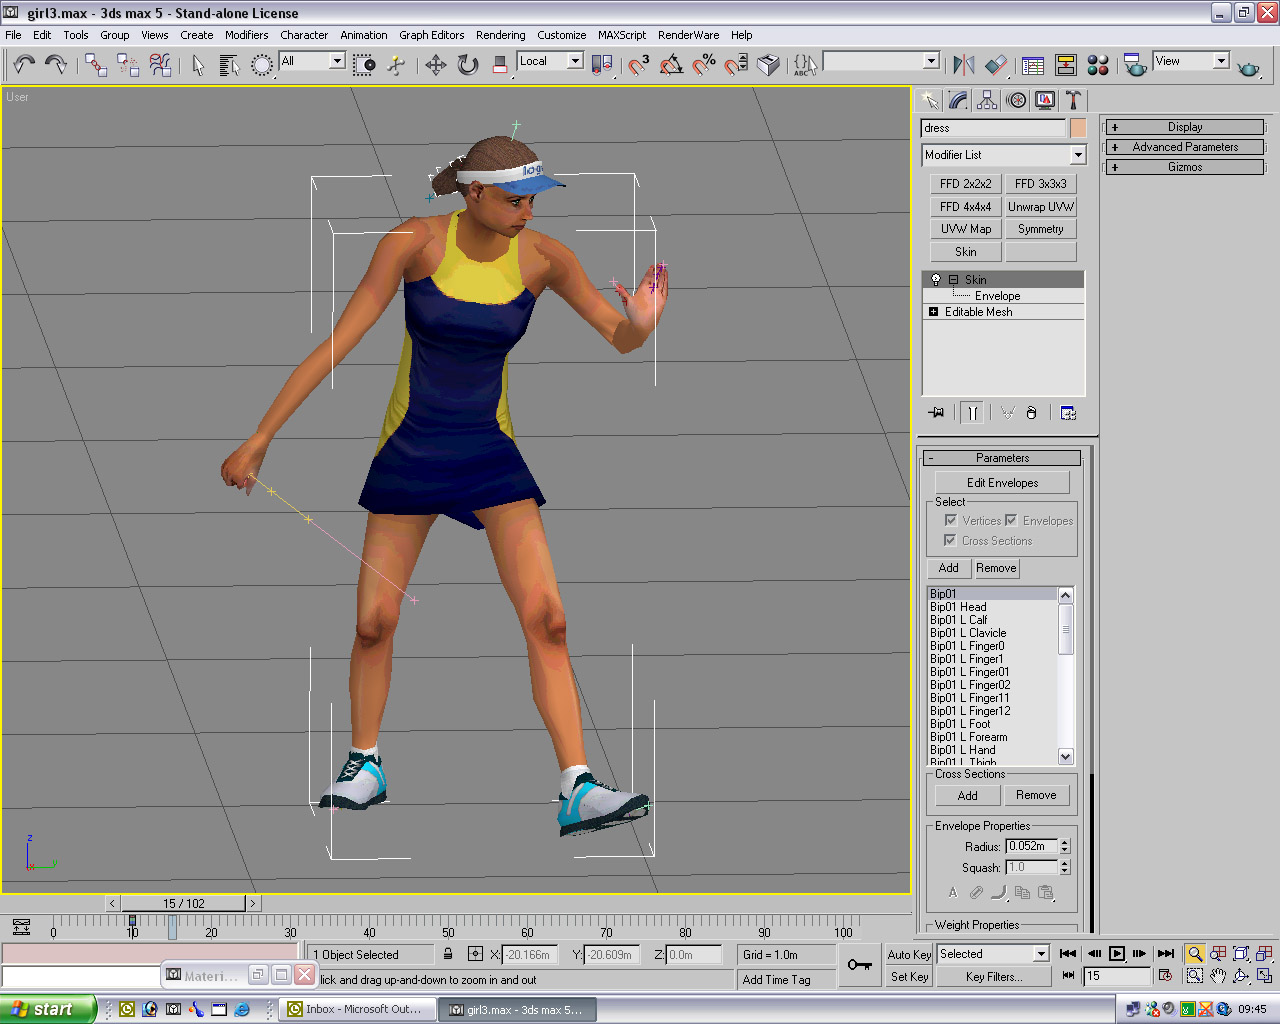
Task: Toggle the Envelopes checkbox
Action: 1011,520
